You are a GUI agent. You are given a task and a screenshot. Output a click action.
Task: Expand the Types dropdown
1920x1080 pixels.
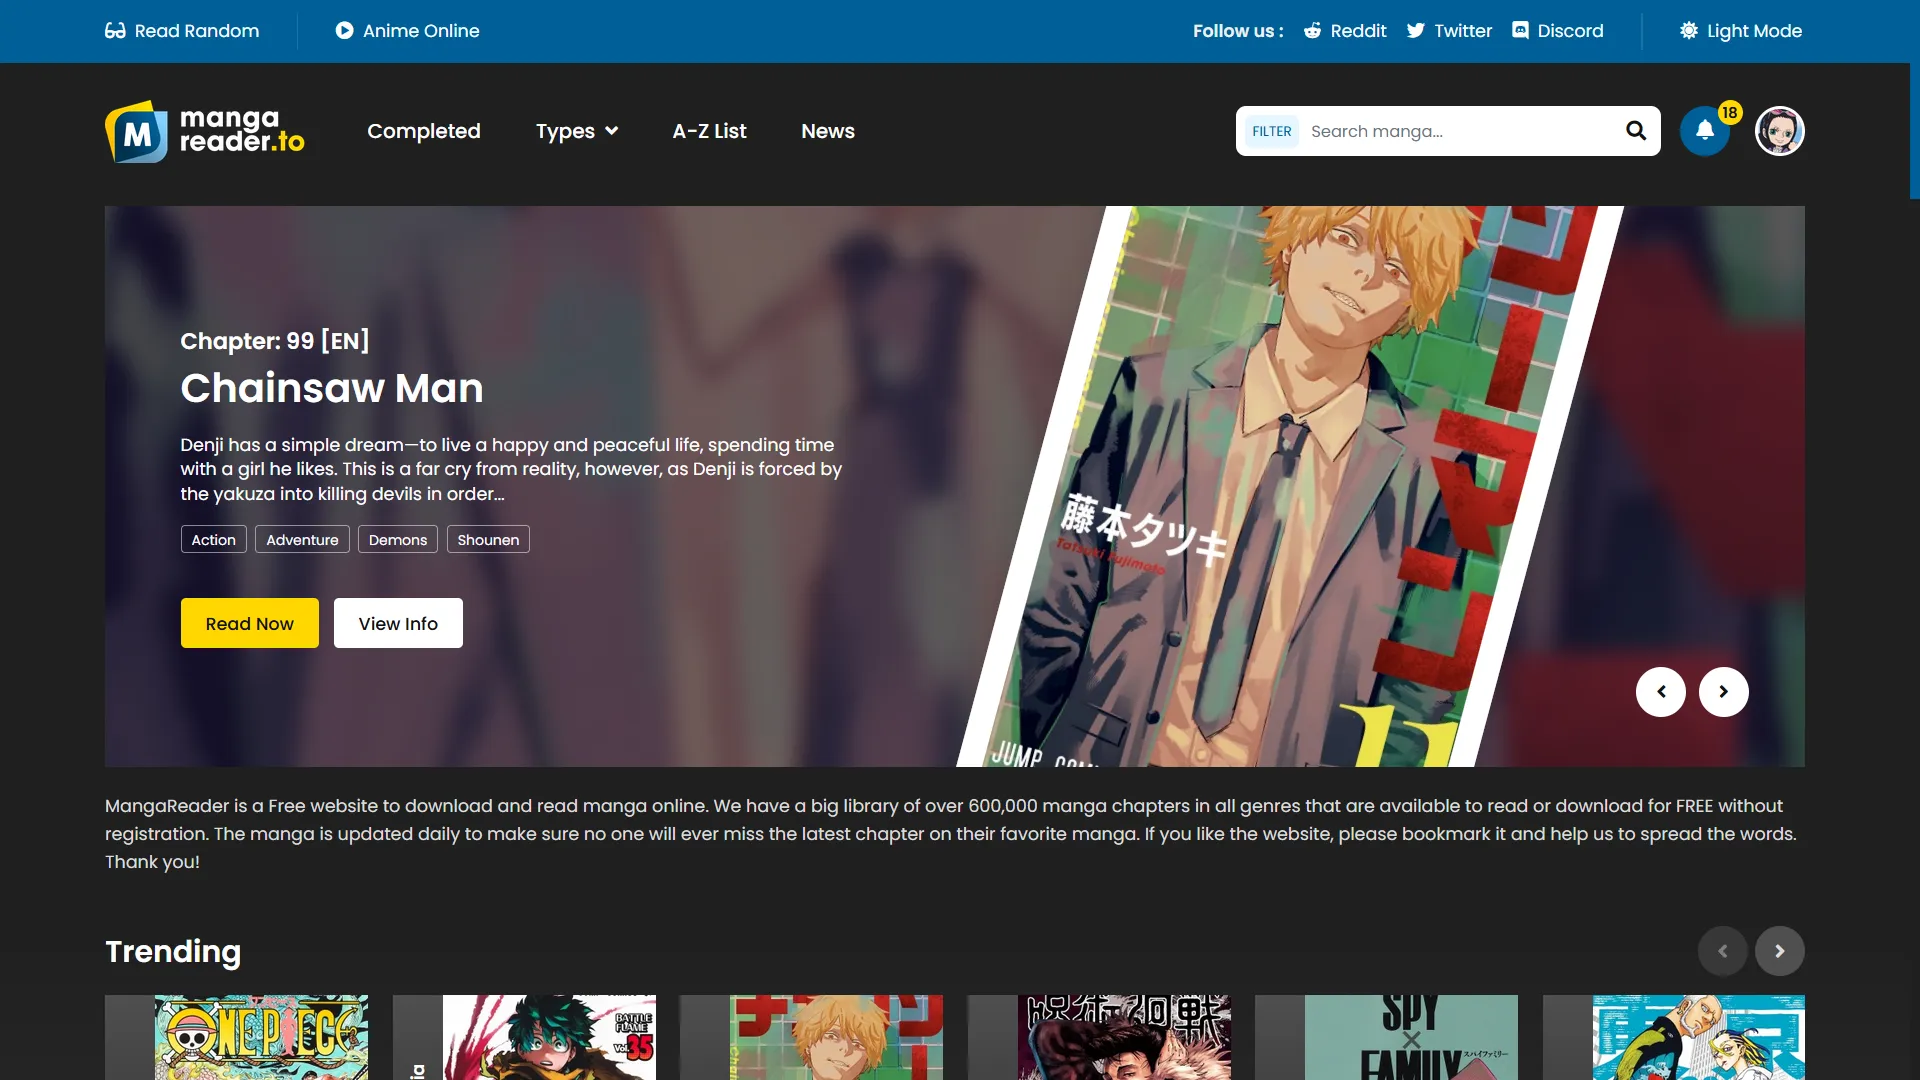pos(577,131)
